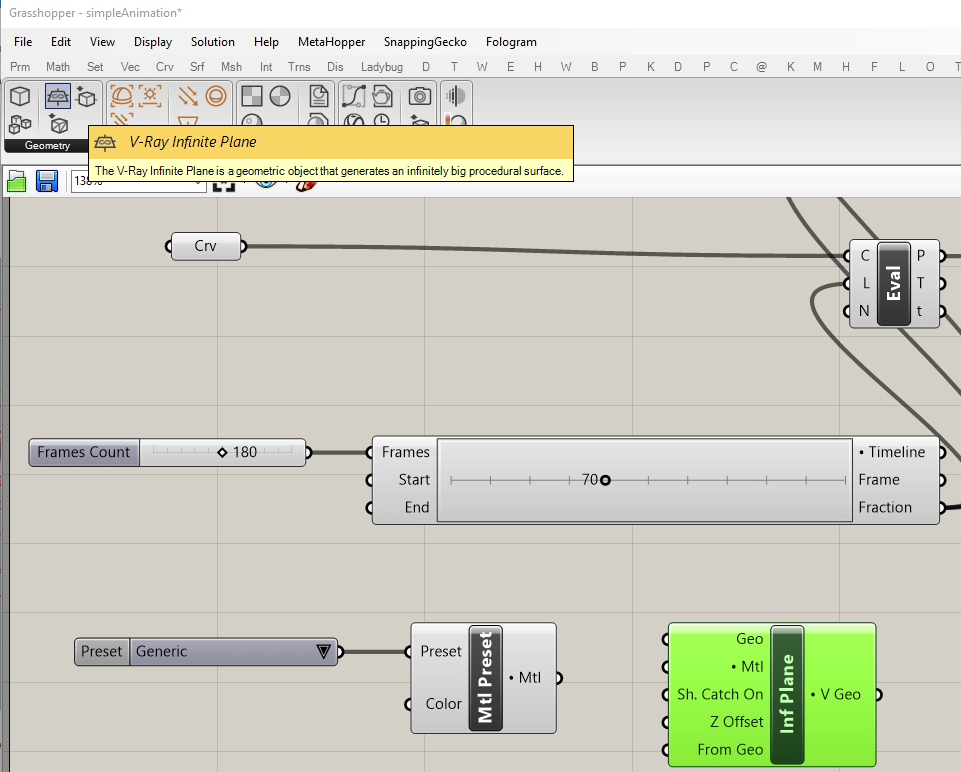961x772 pixels.
Task: Select the teapot render icon
Action: tap(382, 97)
